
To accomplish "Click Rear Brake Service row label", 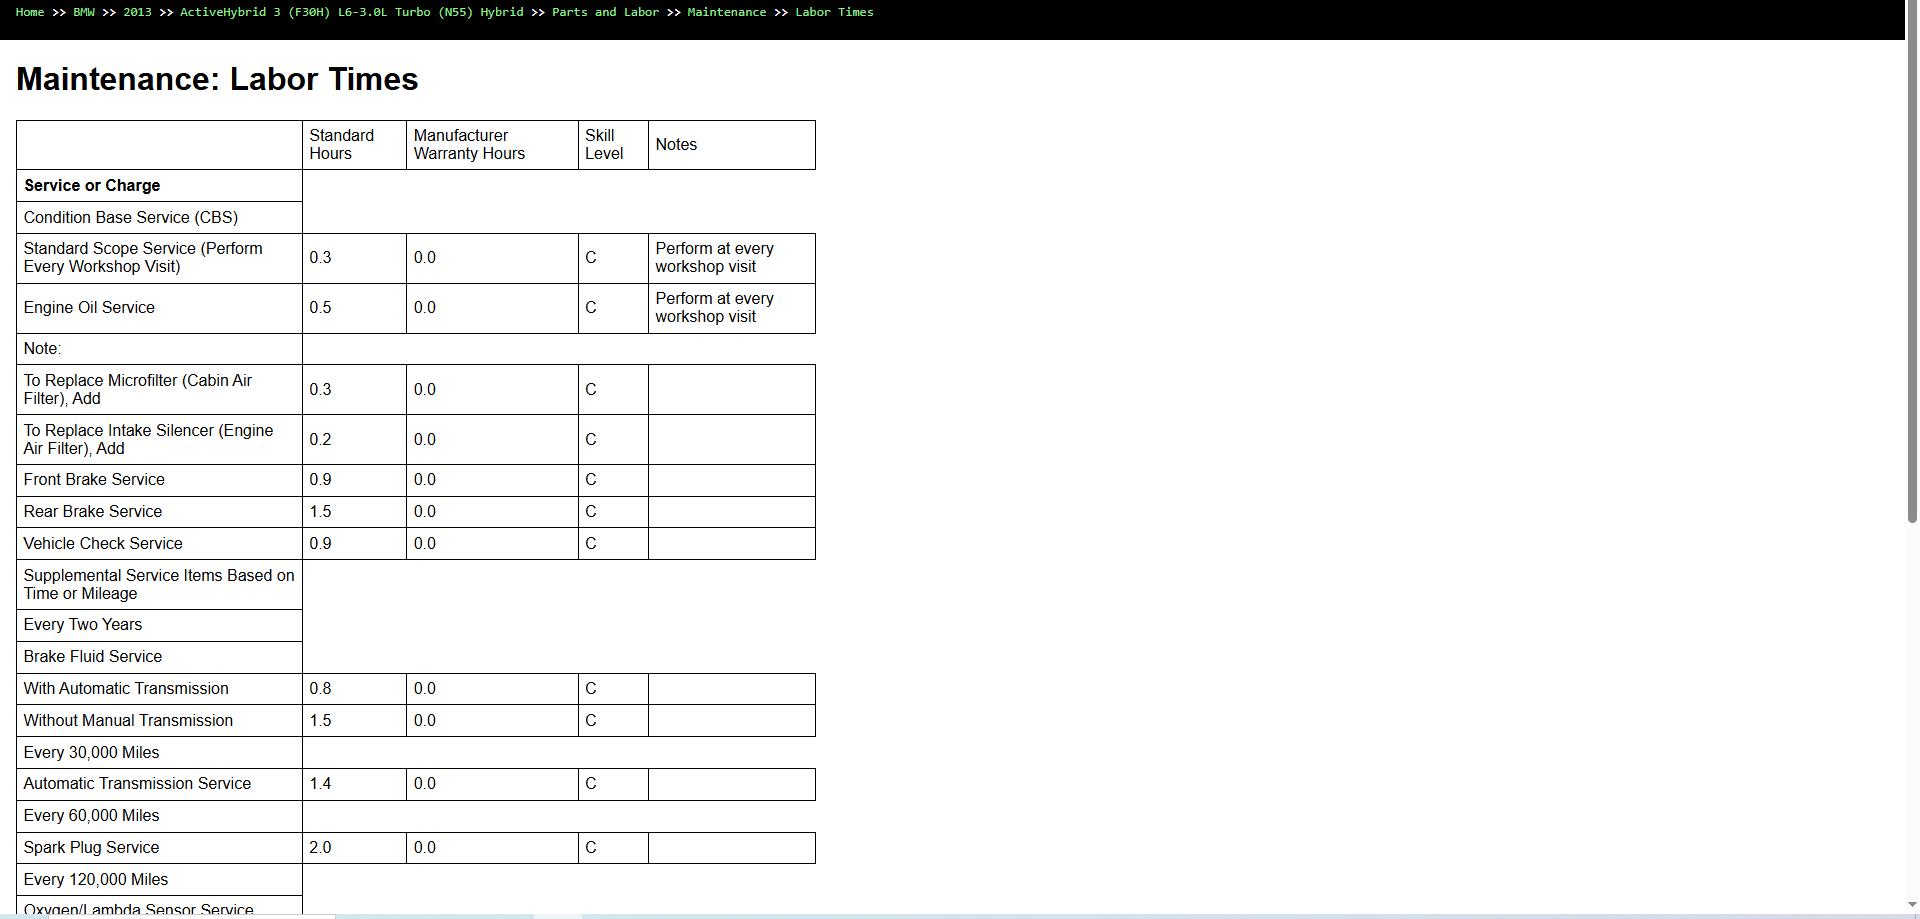I will 159,512.
